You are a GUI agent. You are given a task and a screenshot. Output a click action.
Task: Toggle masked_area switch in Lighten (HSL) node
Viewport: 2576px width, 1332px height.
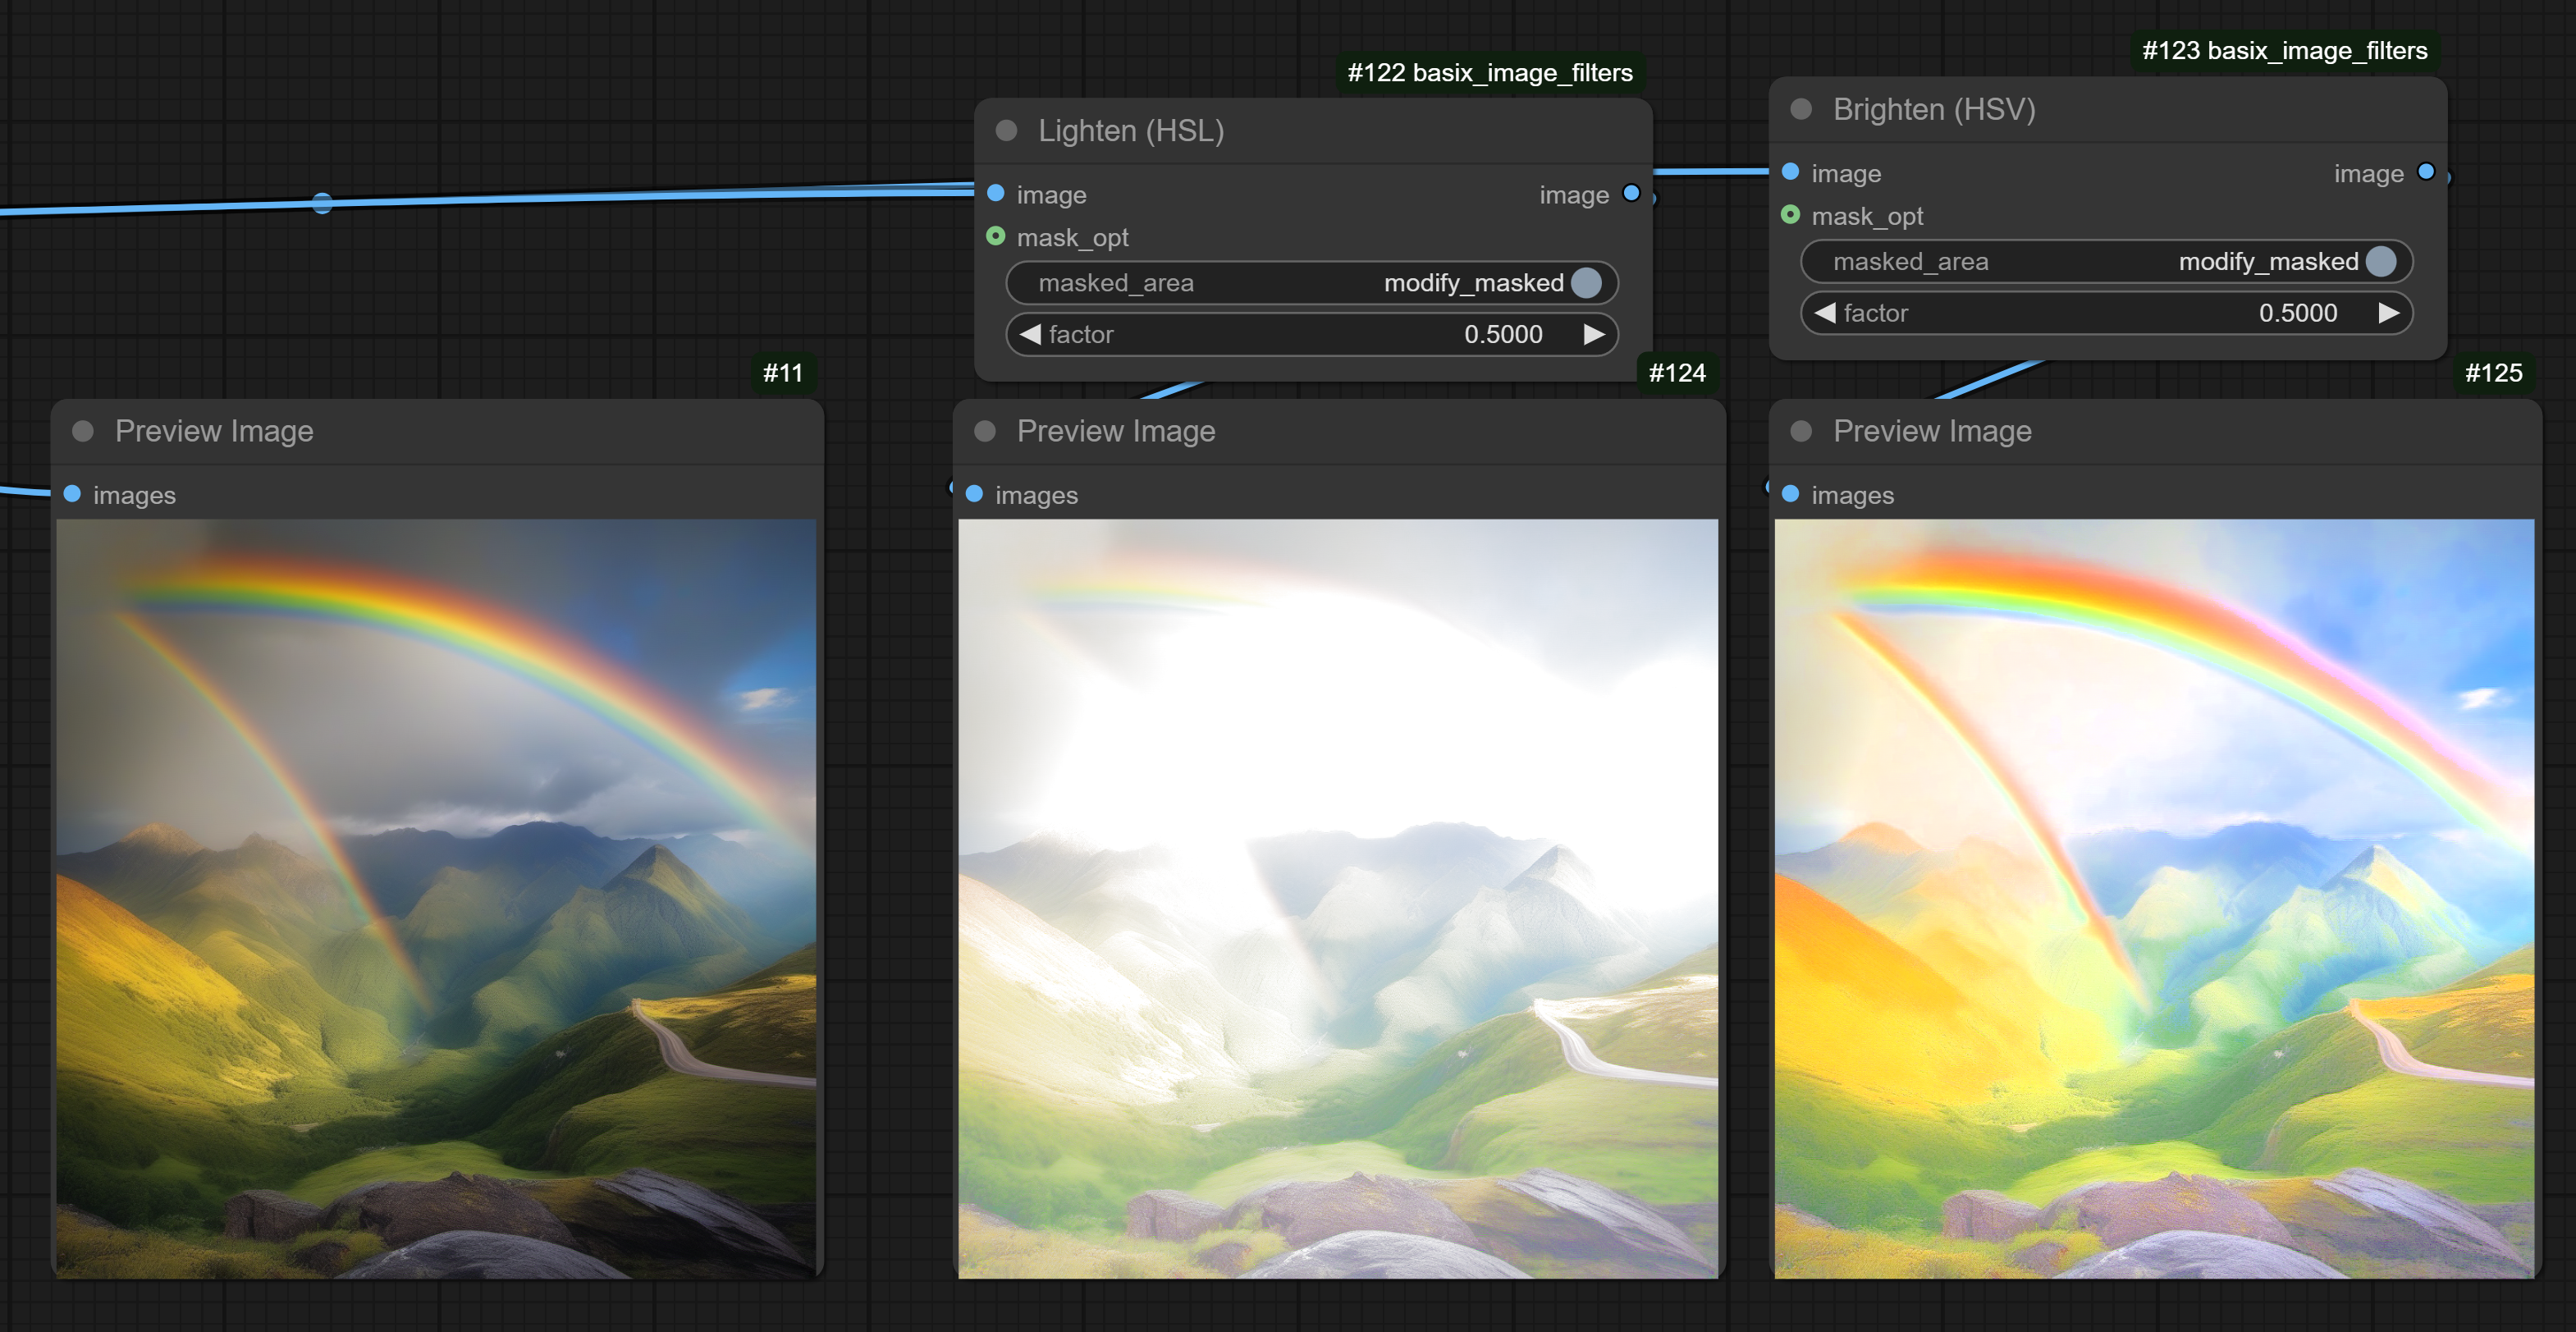pyautogui.click(x=1586, y=283)
